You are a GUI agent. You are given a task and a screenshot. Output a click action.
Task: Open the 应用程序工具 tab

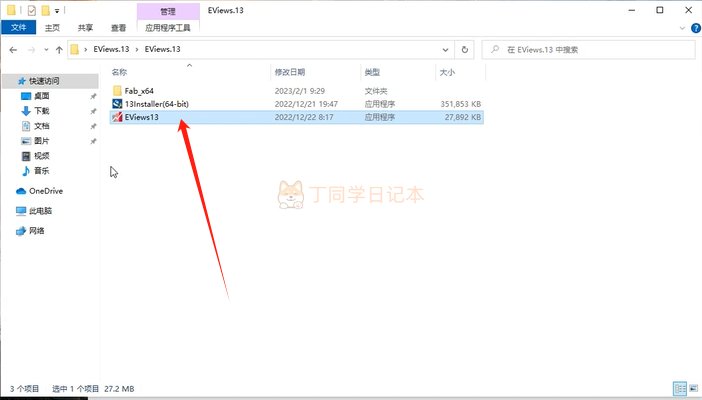coord(168,28)
